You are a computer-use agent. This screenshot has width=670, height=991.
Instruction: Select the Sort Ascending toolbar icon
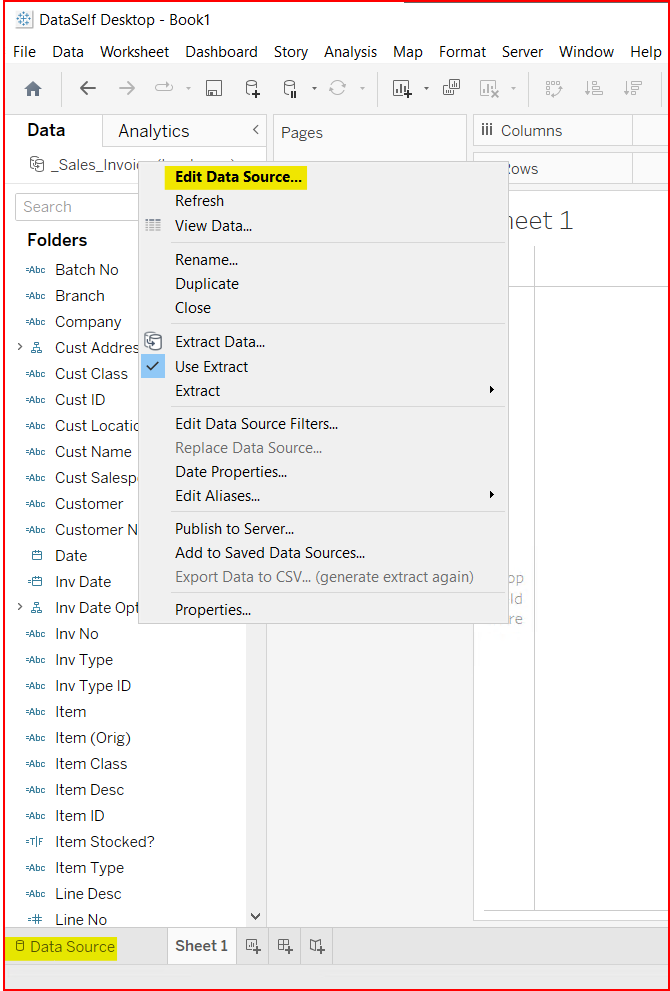(593, 88)
